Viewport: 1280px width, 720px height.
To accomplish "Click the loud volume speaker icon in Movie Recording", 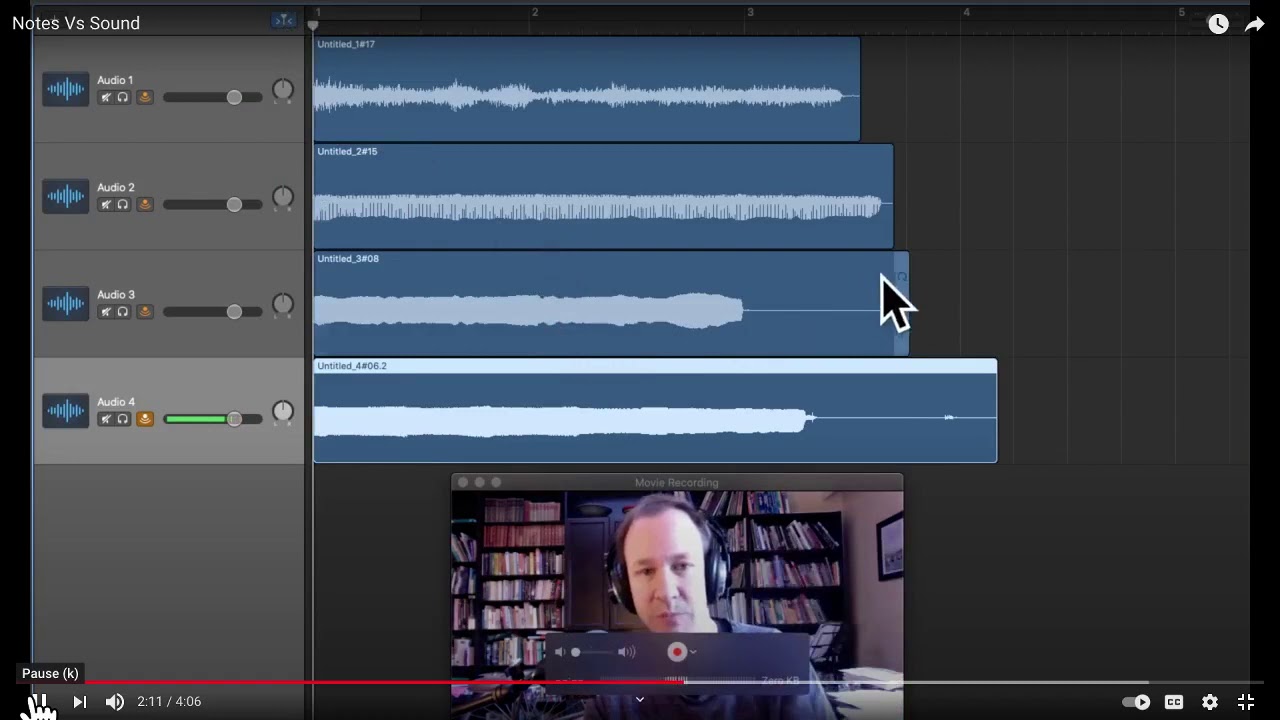I will (626, 652).
